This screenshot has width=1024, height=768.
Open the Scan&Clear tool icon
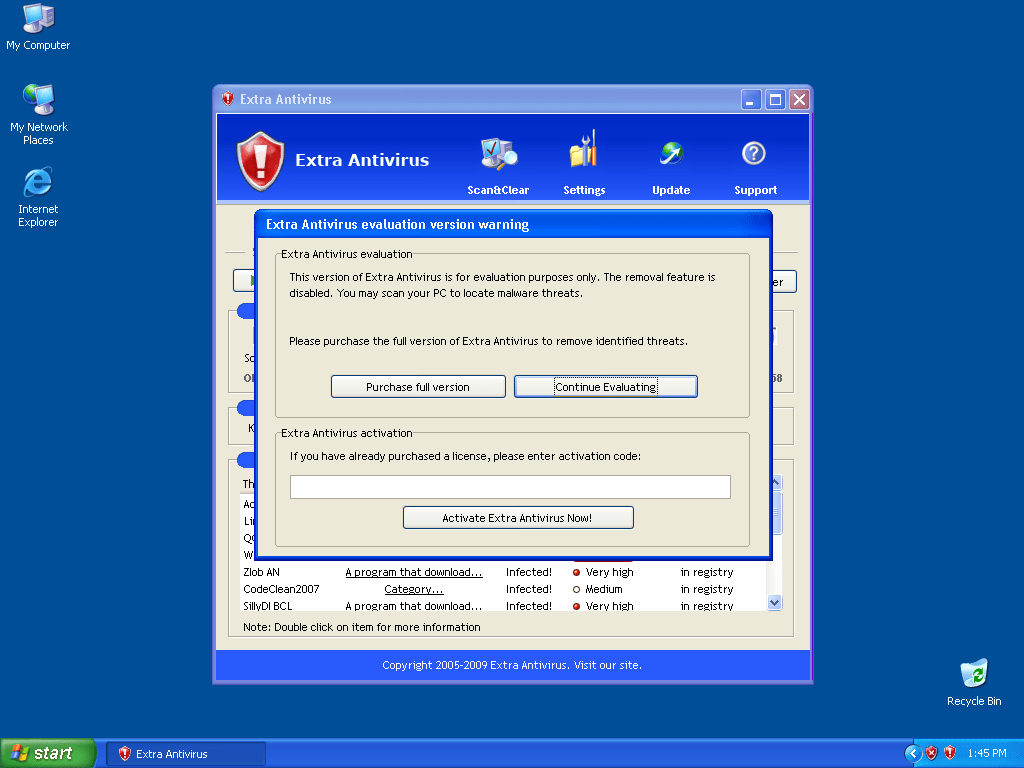497,155
